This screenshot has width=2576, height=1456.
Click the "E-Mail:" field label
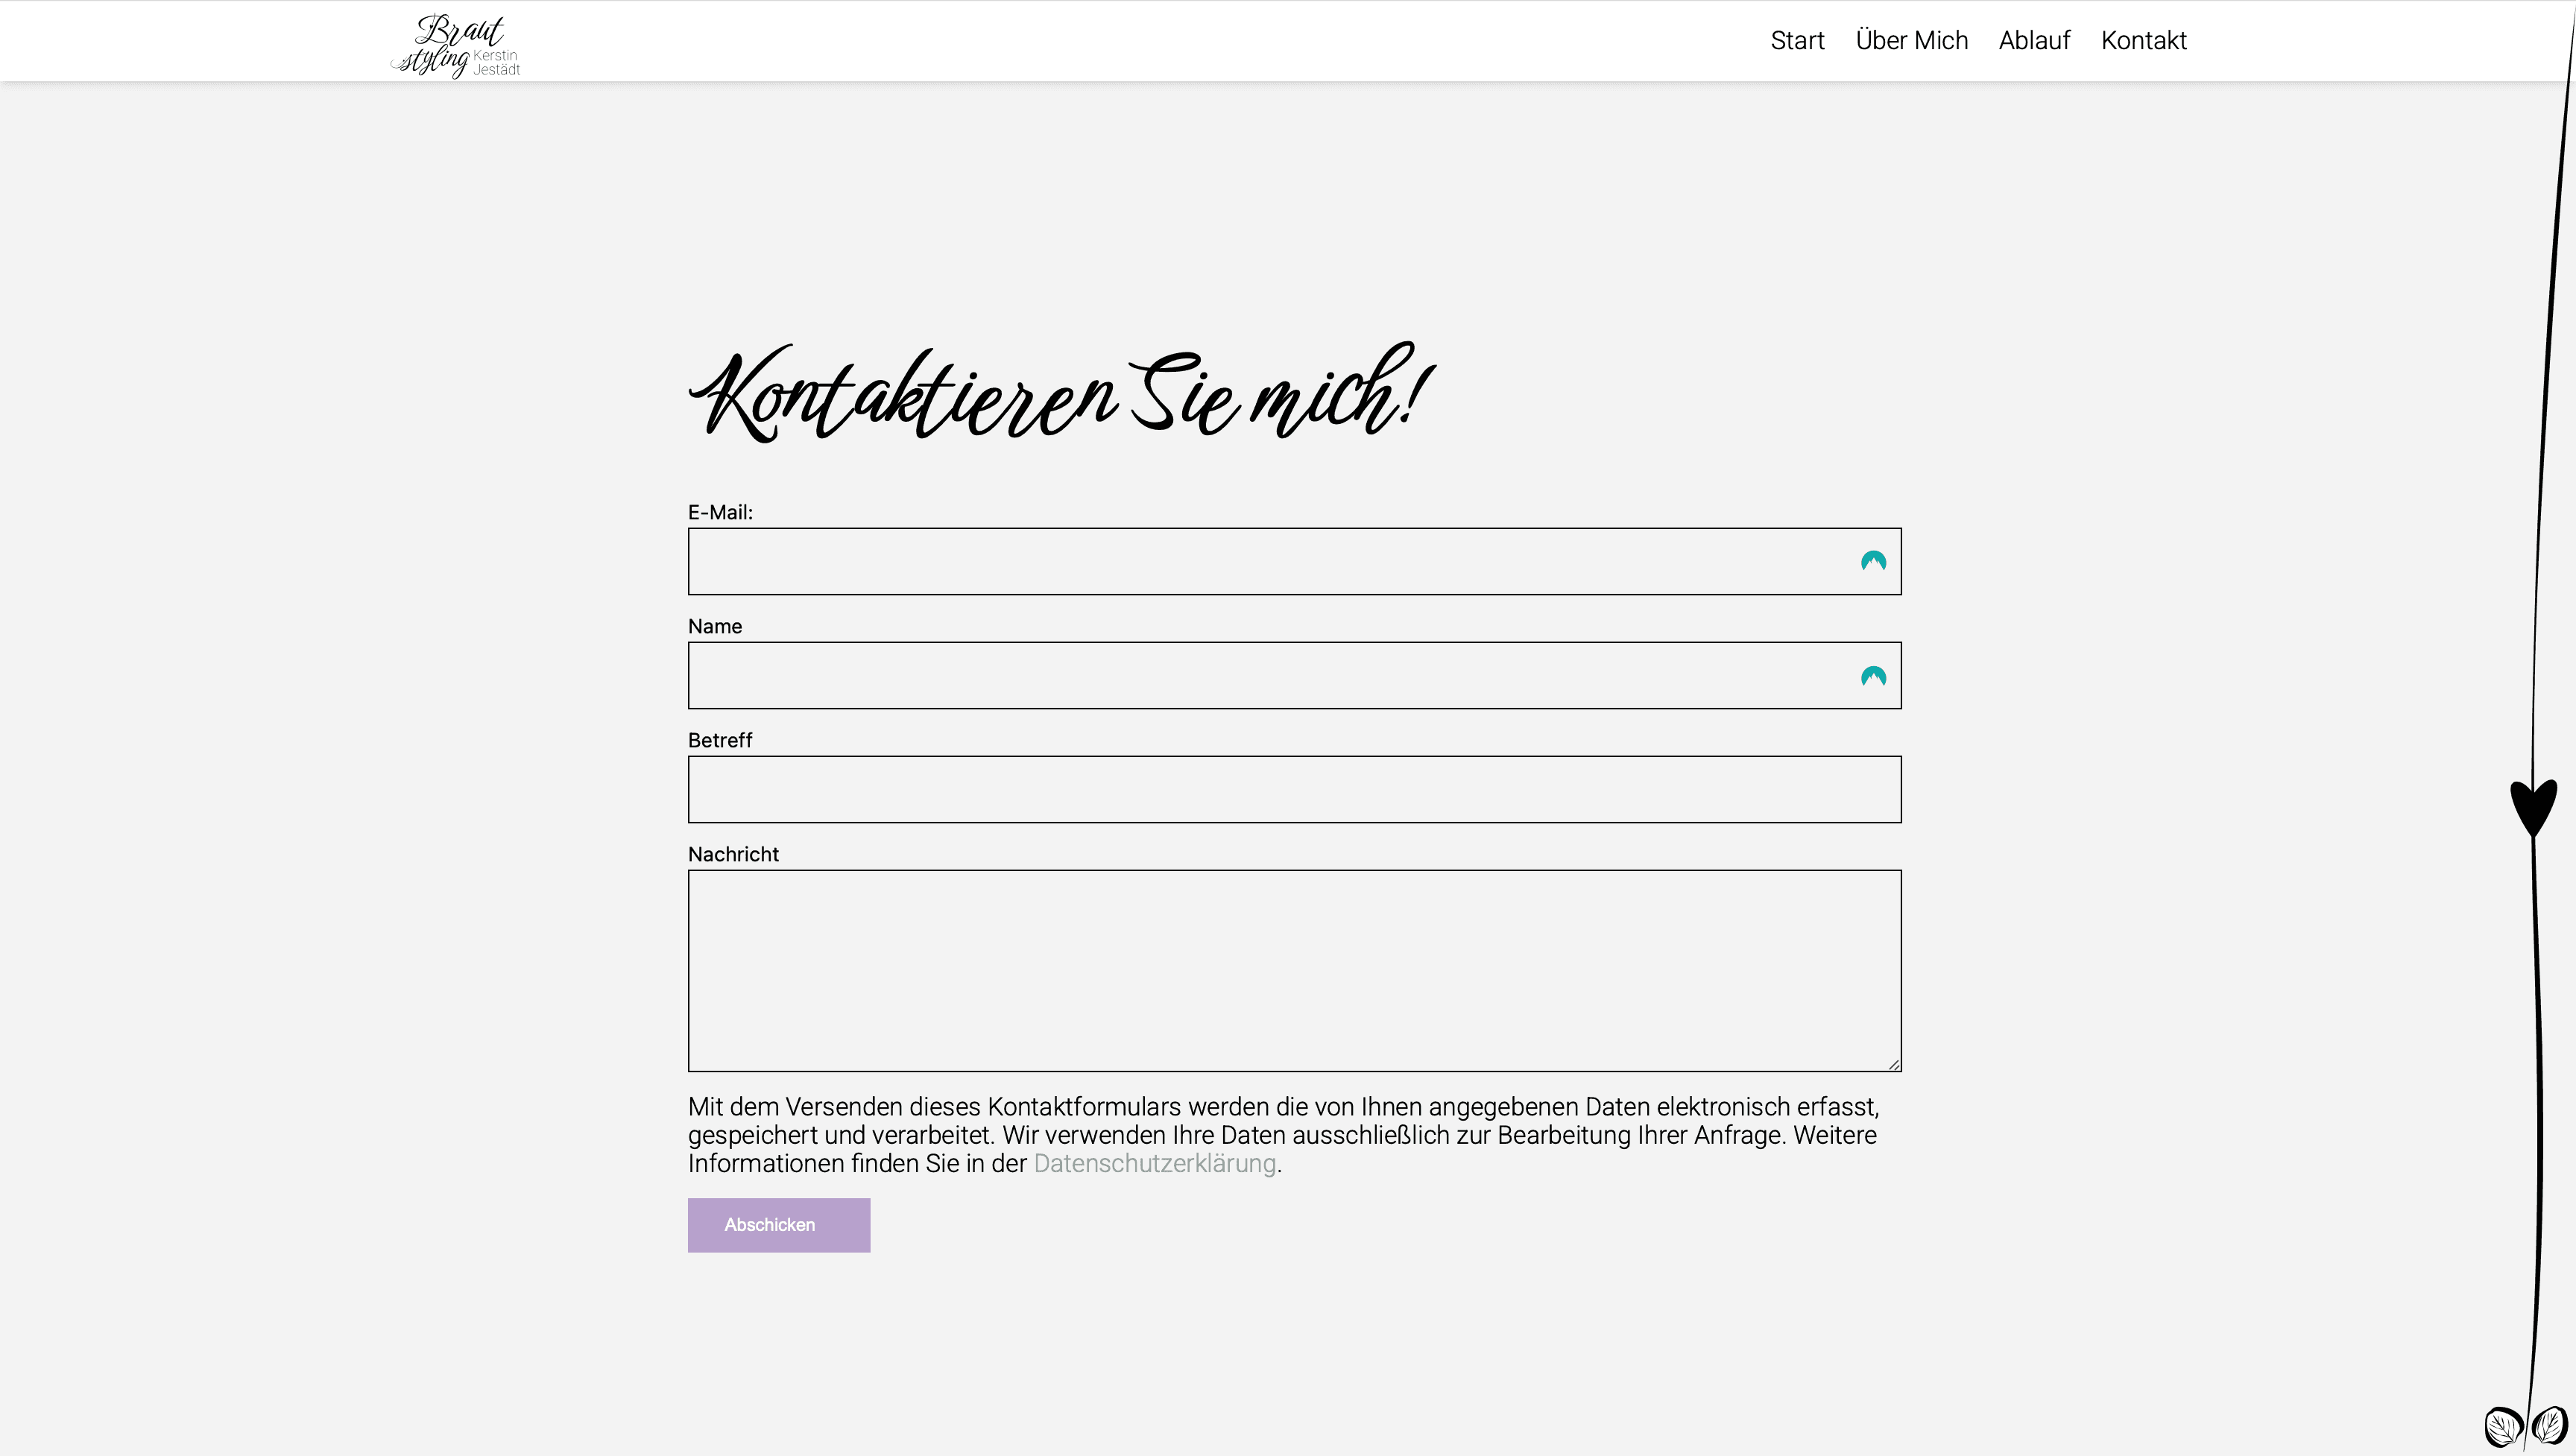coord(720,513)
